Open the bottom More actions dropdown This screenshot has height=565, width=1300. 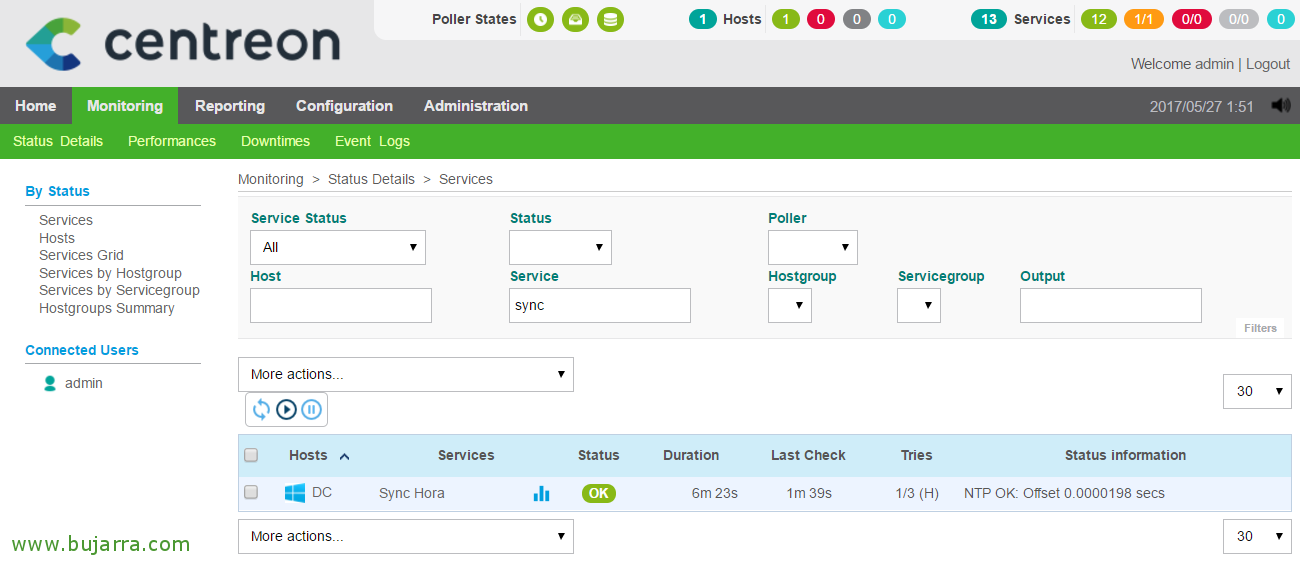pyautogui.click(x=406, y=536)
